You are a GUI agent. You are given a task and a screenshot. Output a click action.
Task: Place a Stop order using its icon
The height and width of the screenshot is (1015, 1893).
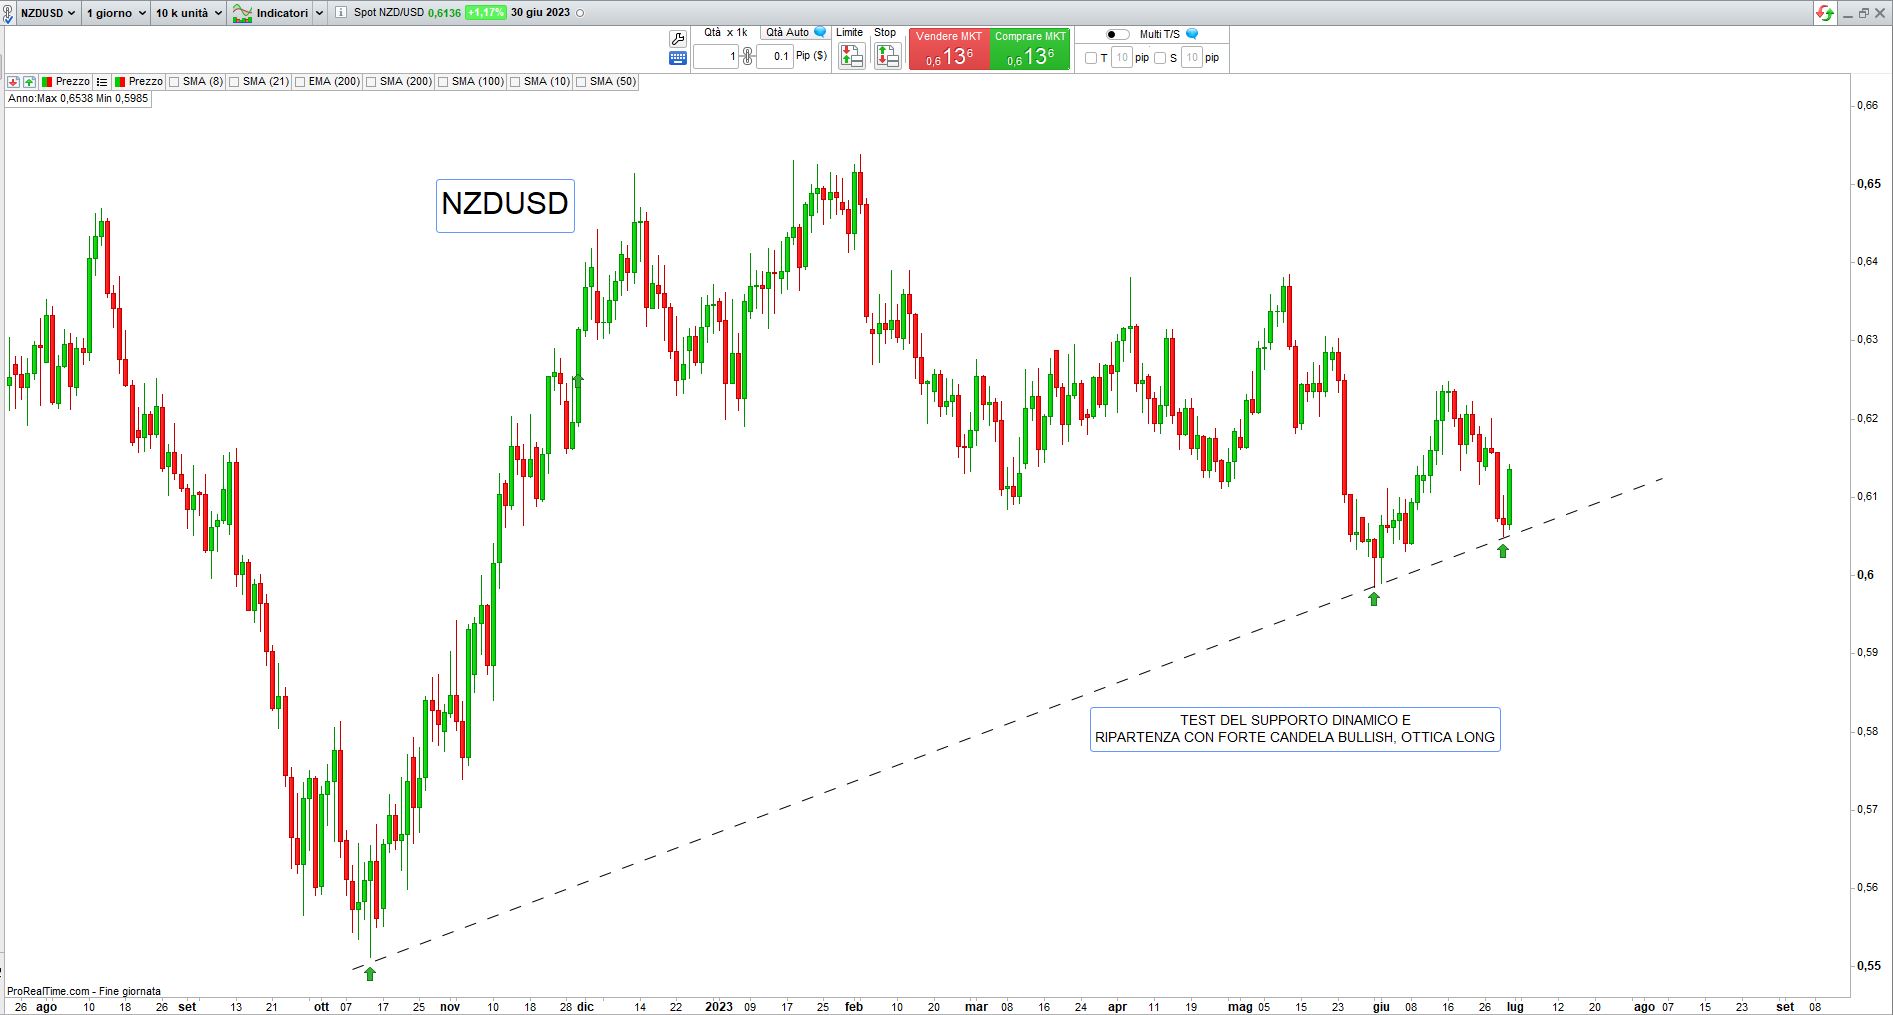[x=887, y=56]
